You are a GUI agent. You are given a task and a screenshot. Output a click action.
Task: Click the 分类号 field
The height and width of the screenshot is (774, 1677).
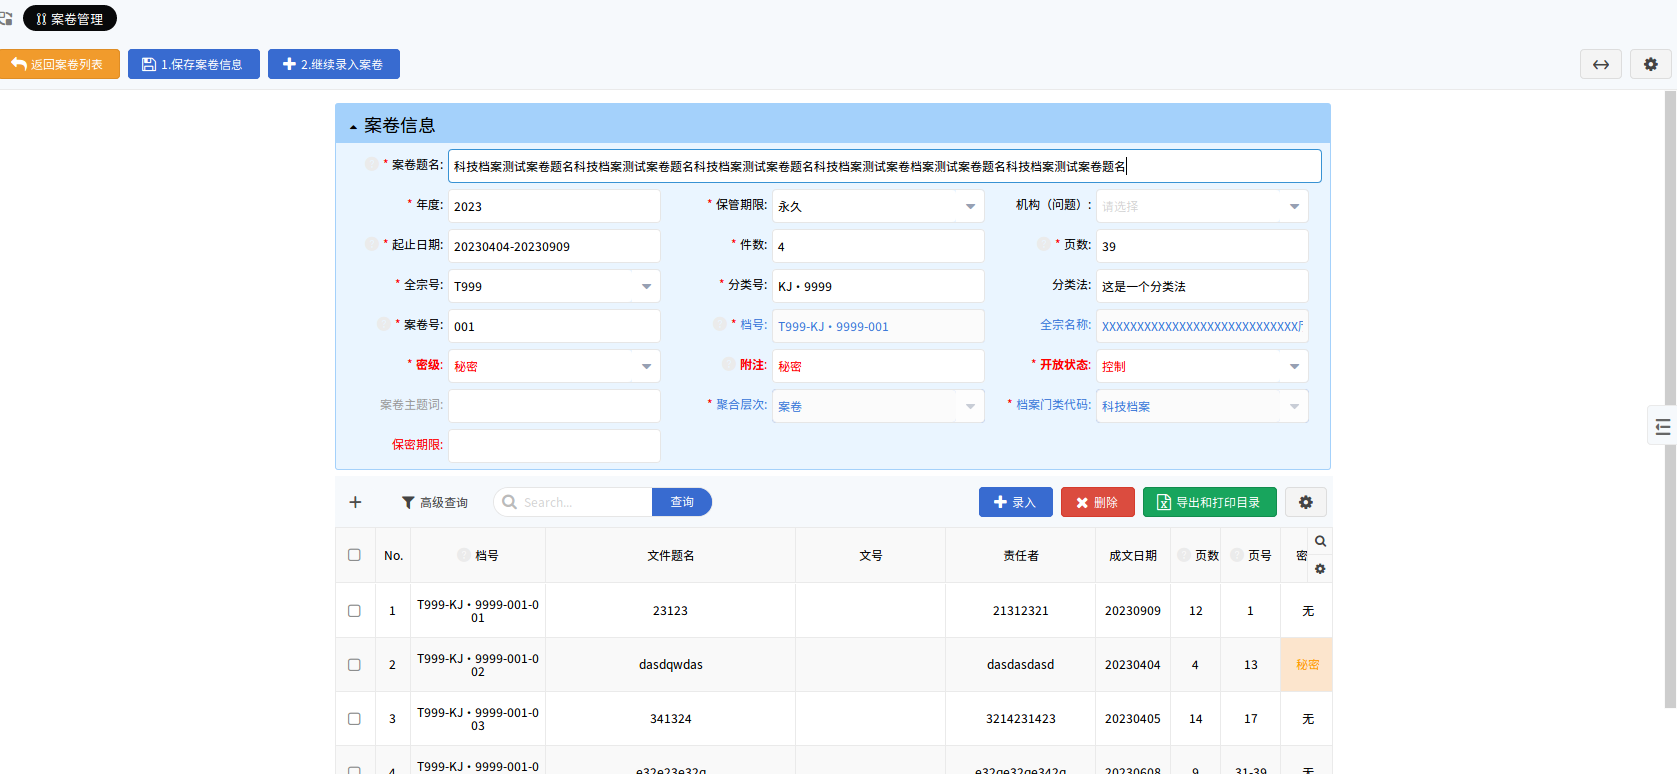point(878,286)
